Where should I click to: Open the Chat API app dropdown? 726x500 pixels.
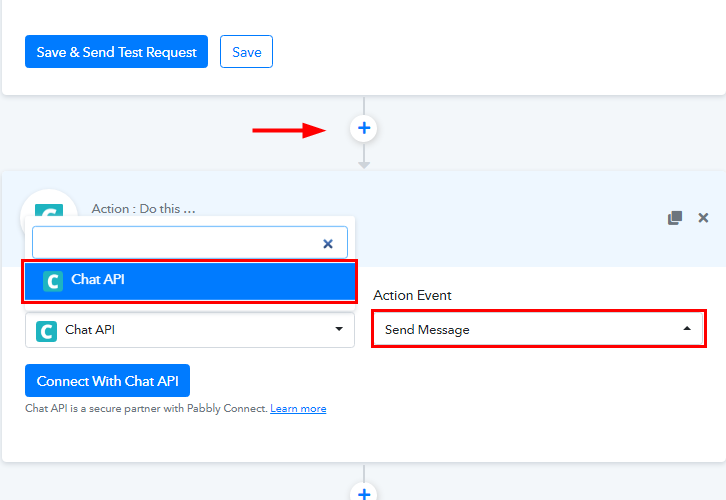pos(190,330)
